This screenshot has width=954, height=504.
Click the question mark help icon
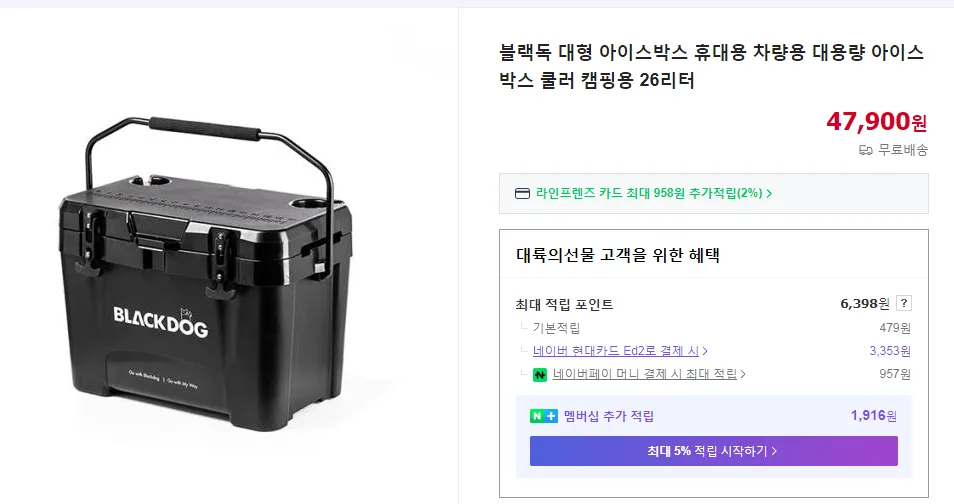tap(904, 304)
